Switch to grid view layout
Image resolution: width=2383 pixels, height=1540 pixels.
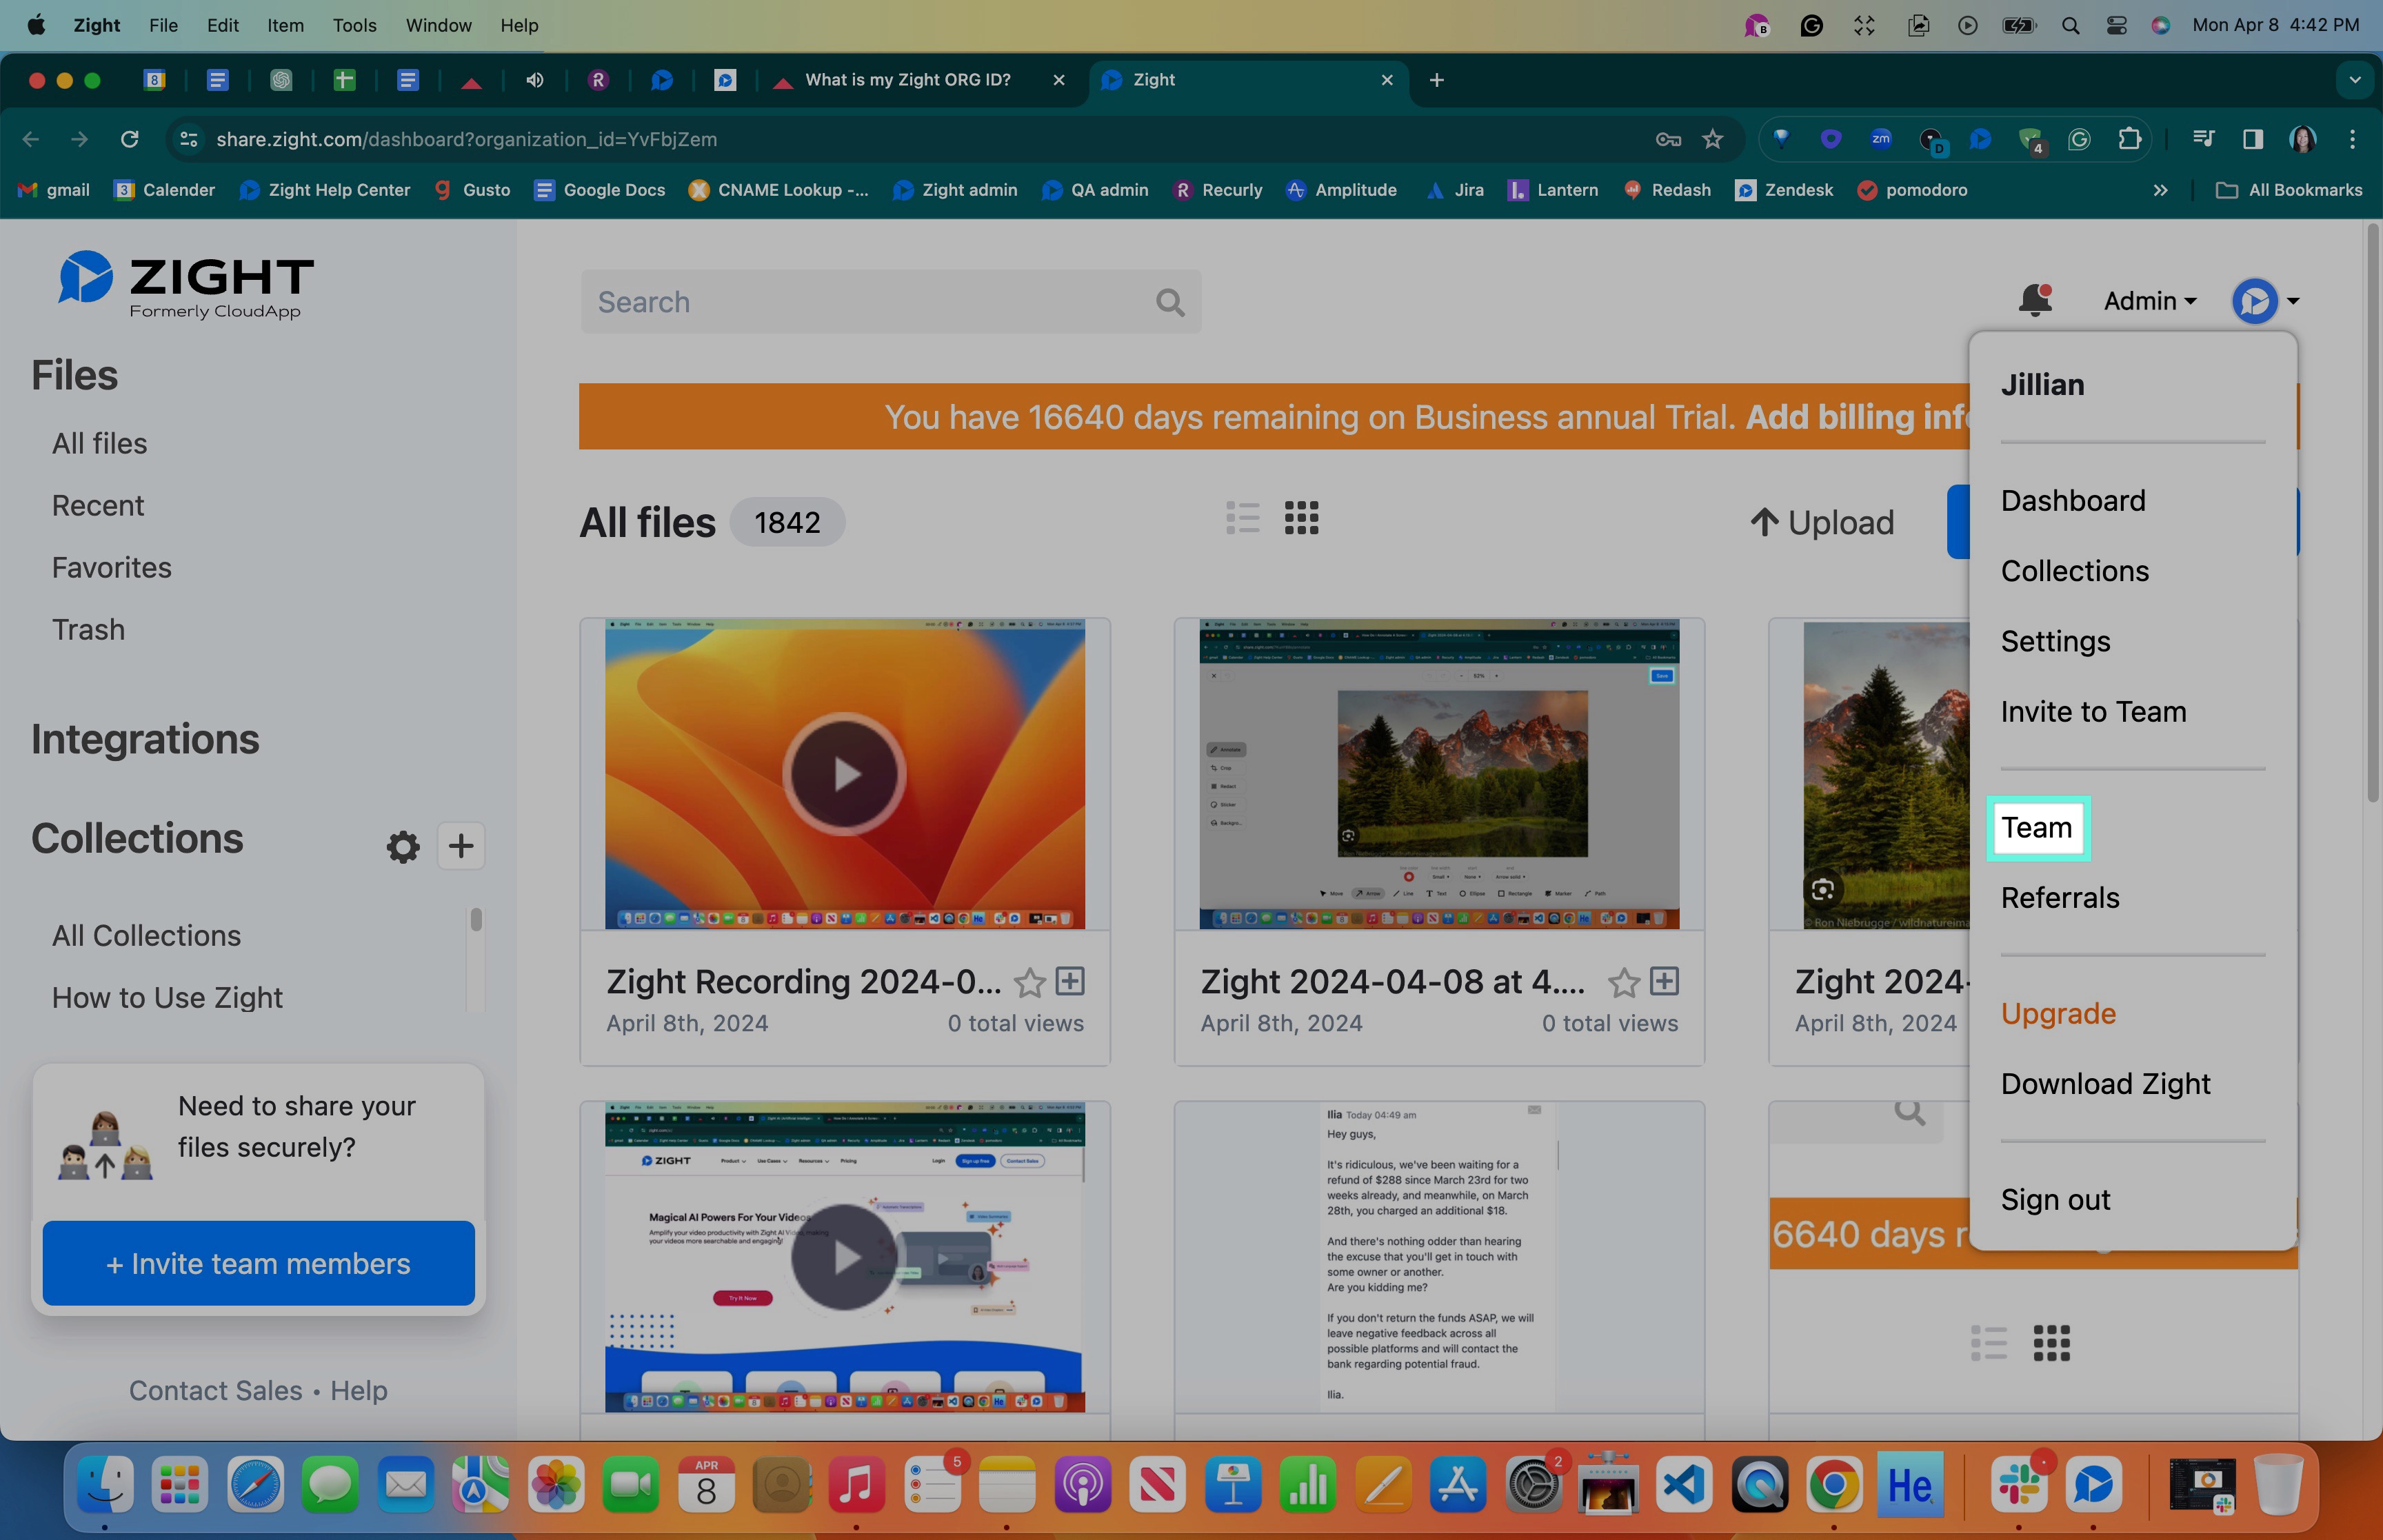[1301, 518]
